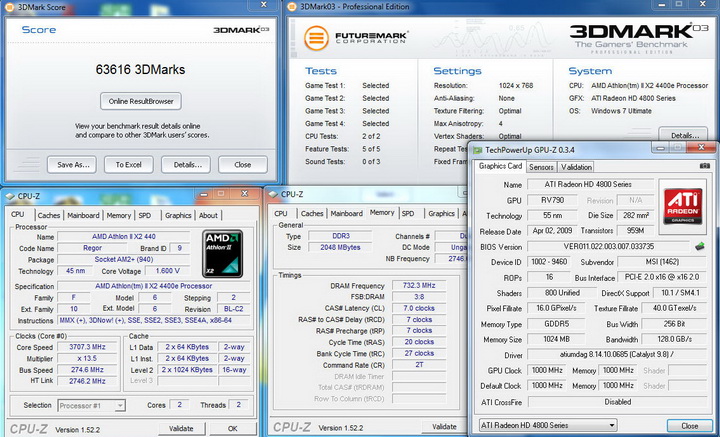Click the CAS# Latency 7.0 clocks value
The height and width of the screenshot is (437, 720).
point(418,308)
